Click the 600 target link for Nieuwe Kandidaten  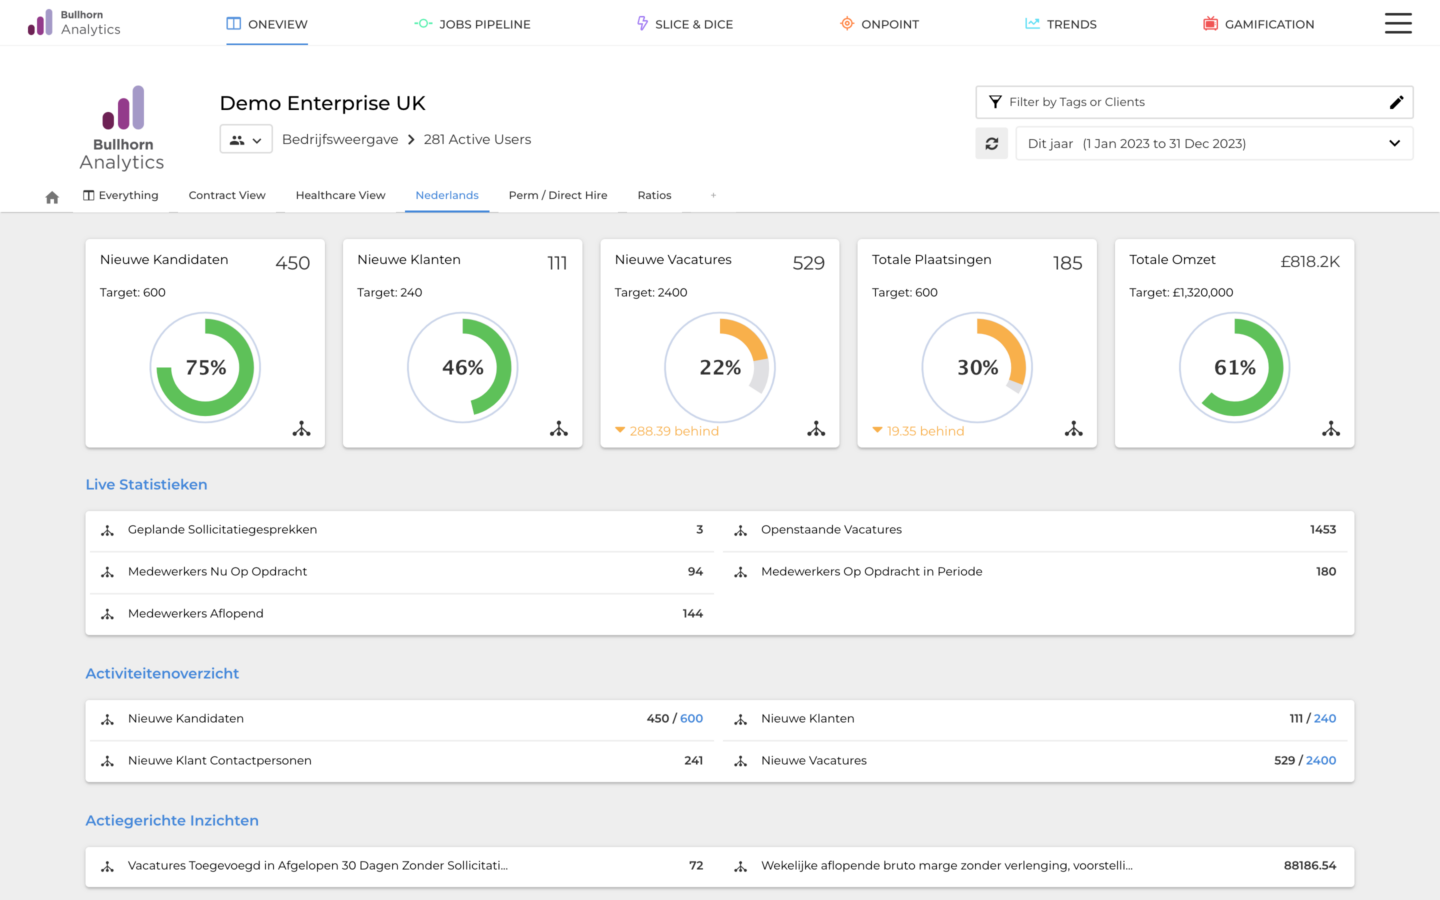pyautogui.click(x=692, y=718)
